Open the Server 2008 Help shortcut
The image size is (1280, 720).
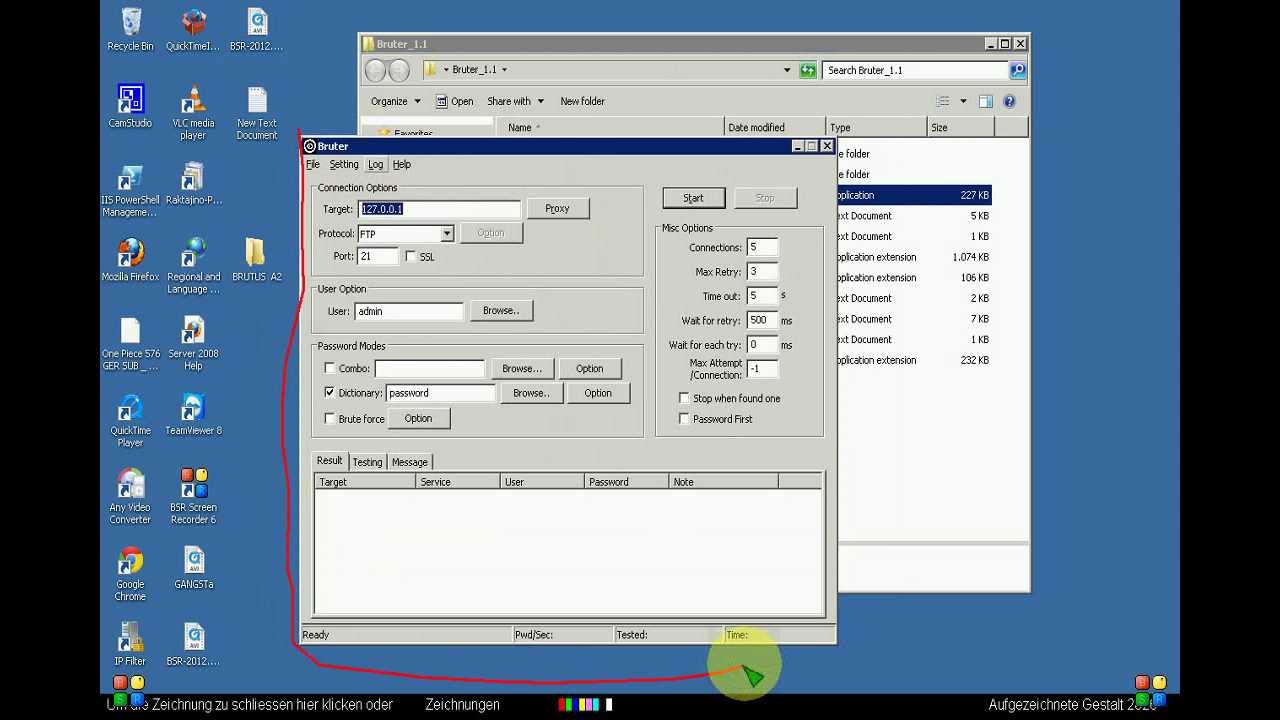[193, 343]
